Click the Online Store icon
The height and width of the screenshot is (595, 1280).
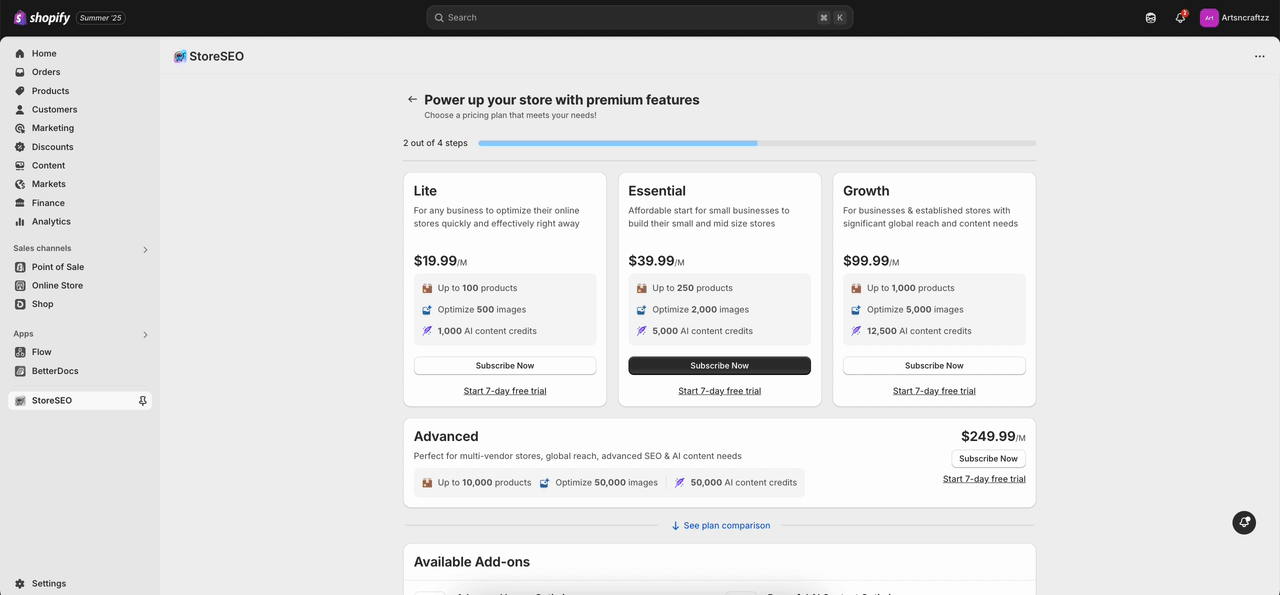point(20,286)
